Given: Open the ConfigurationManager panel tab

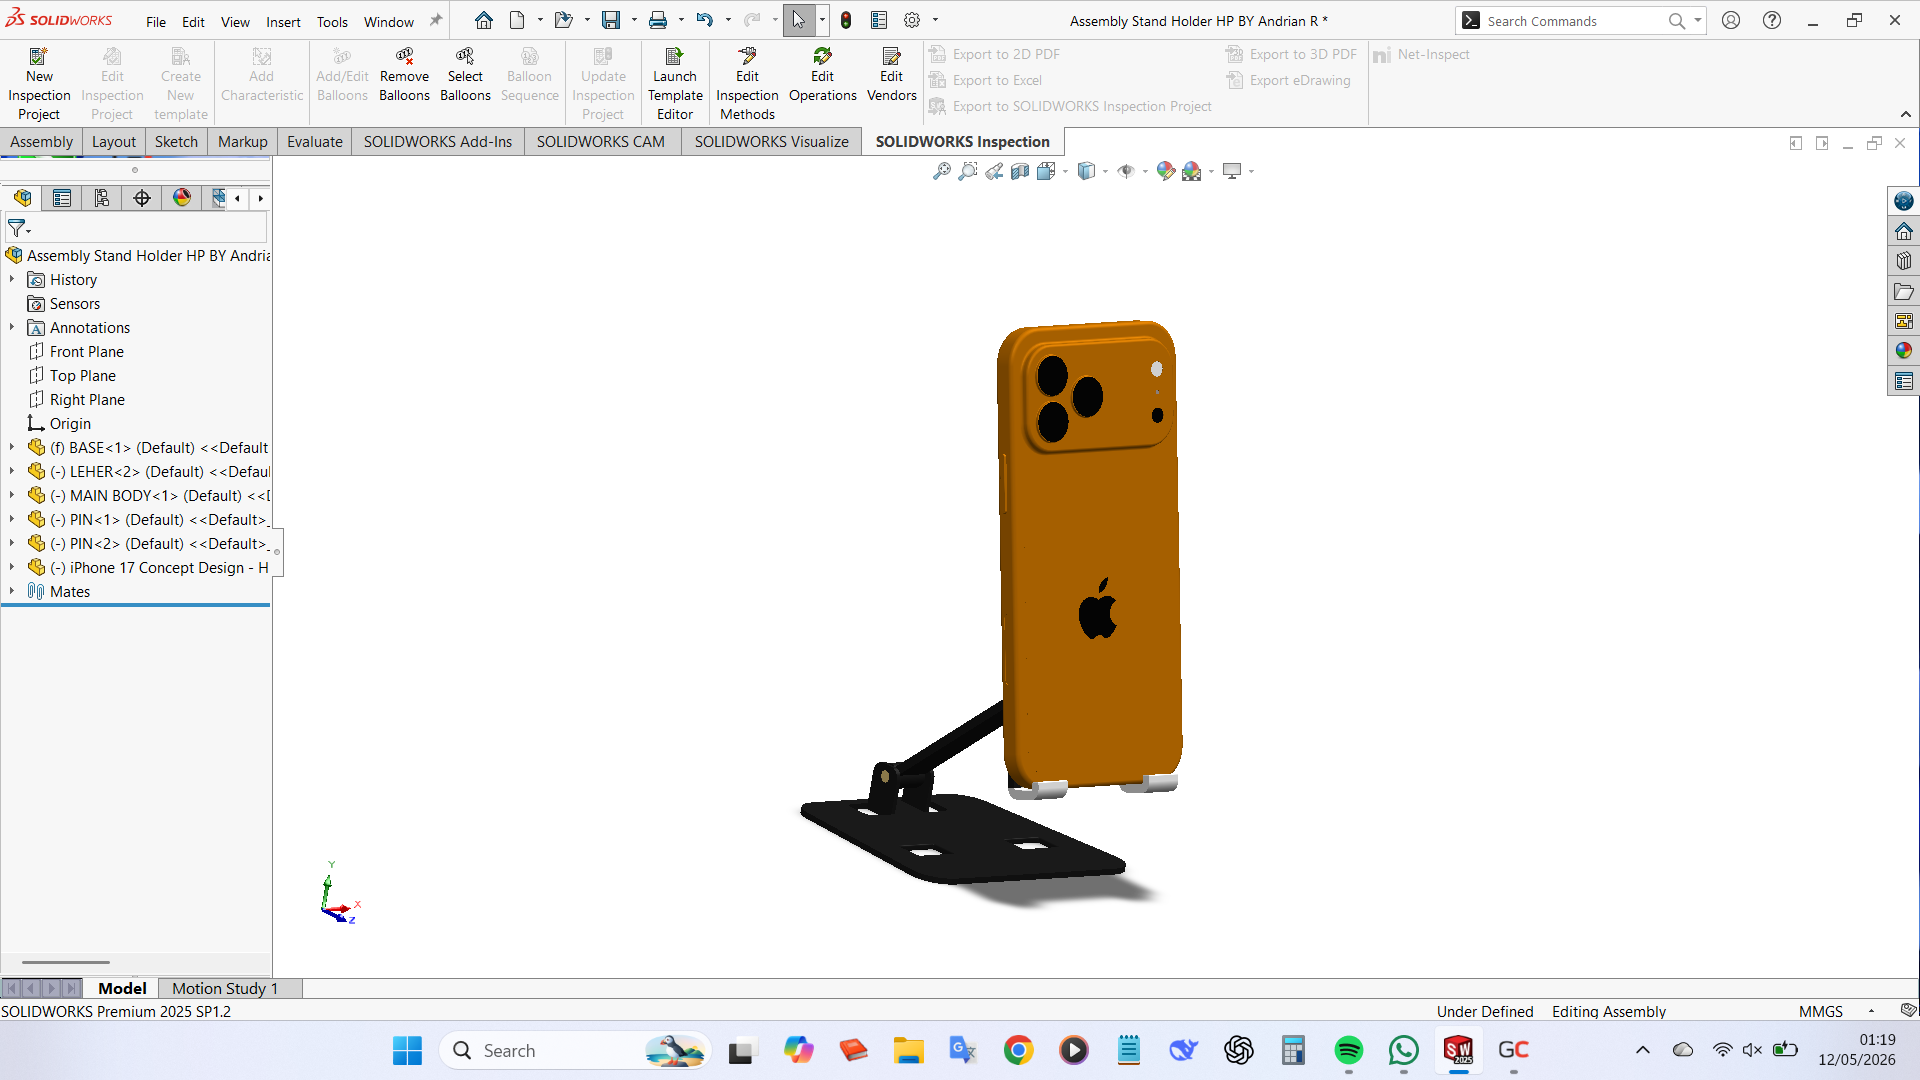Looking at the screenshot, I should (x=102, y=198).
